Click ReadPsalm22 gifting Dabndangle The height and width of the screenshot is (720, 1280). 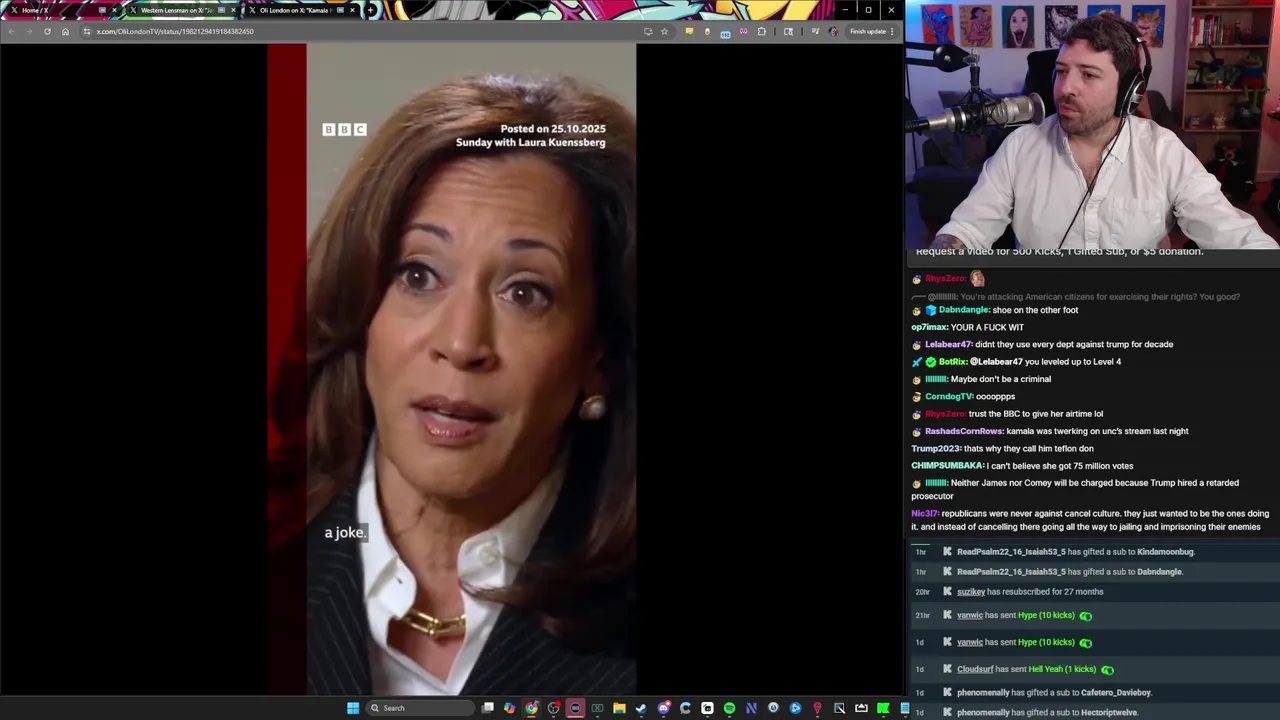coord(1011,572)
